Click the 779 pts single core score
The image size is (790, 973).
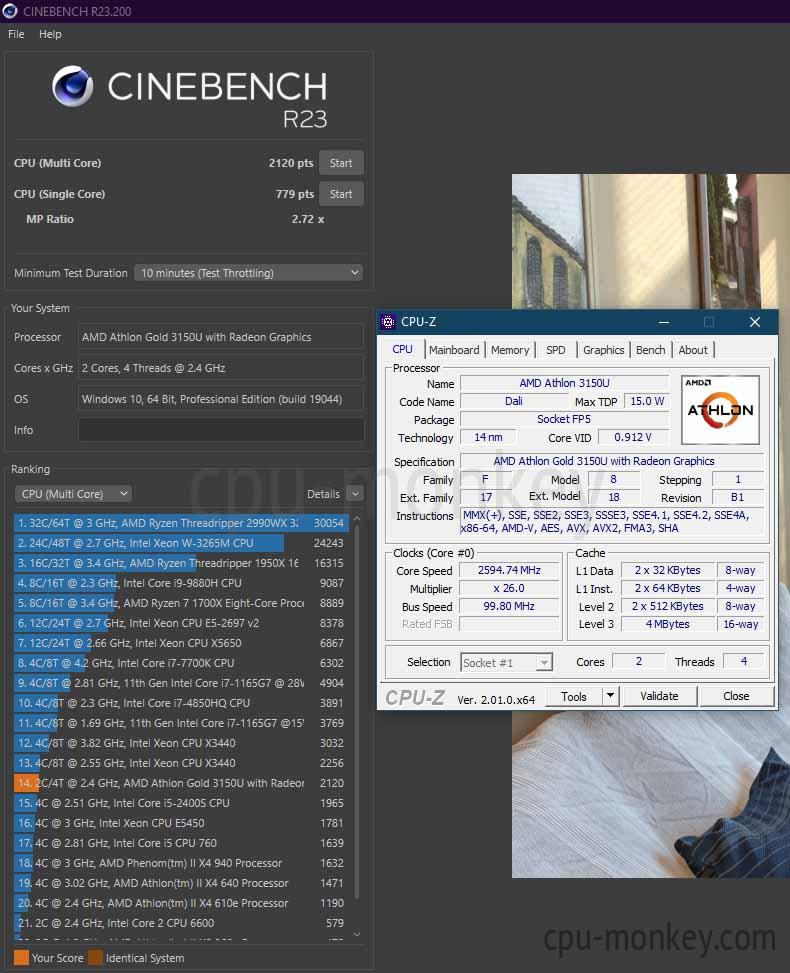[295, 194]
